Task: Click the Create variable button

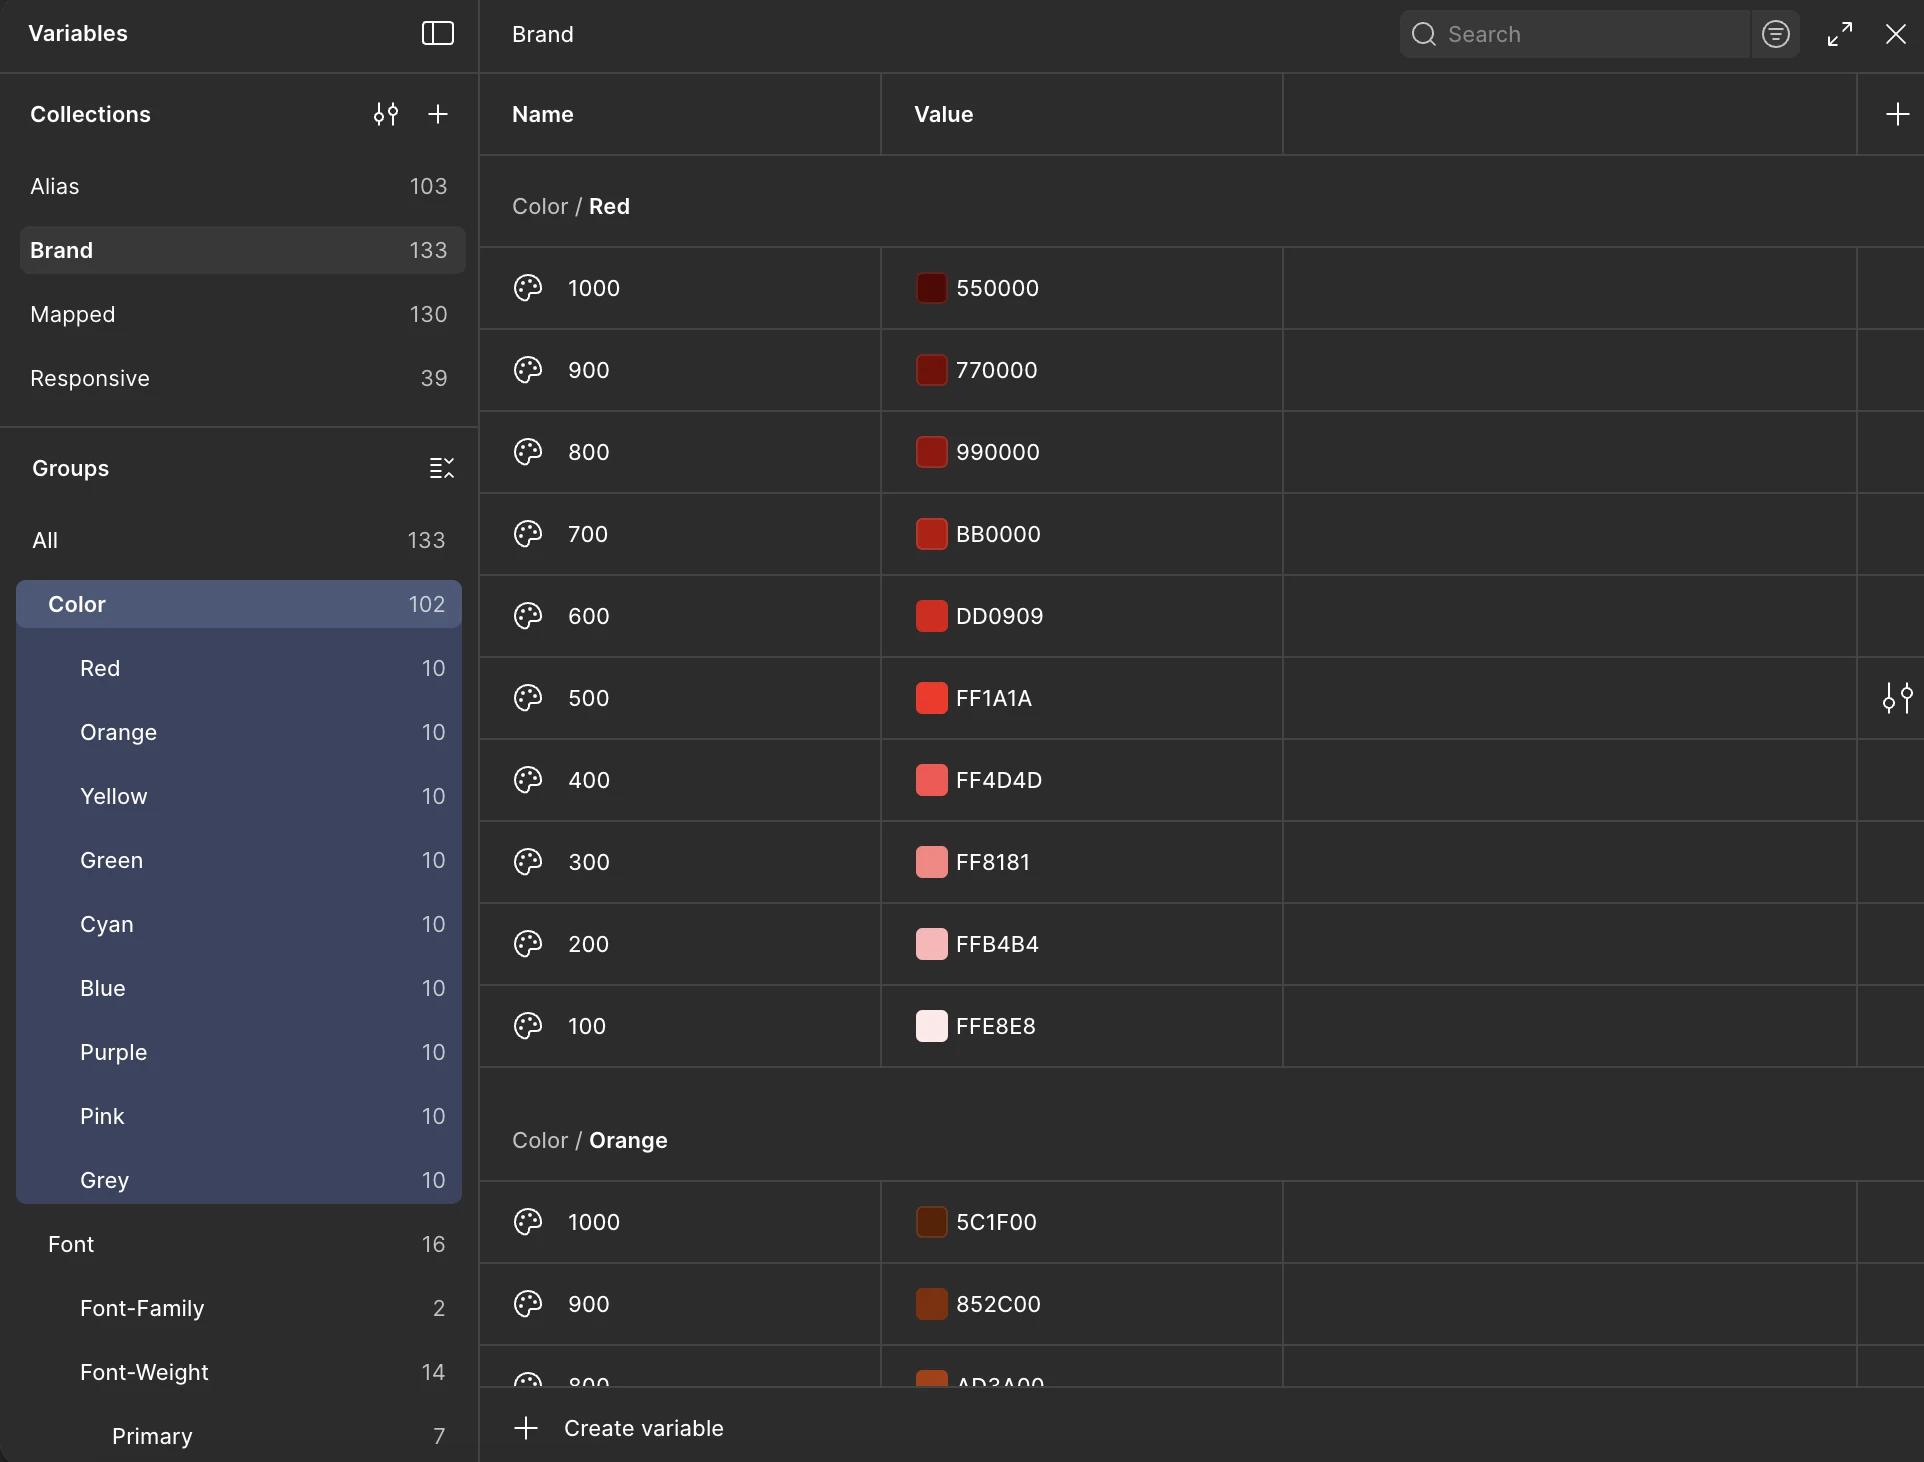Action: coord(618,1428)
